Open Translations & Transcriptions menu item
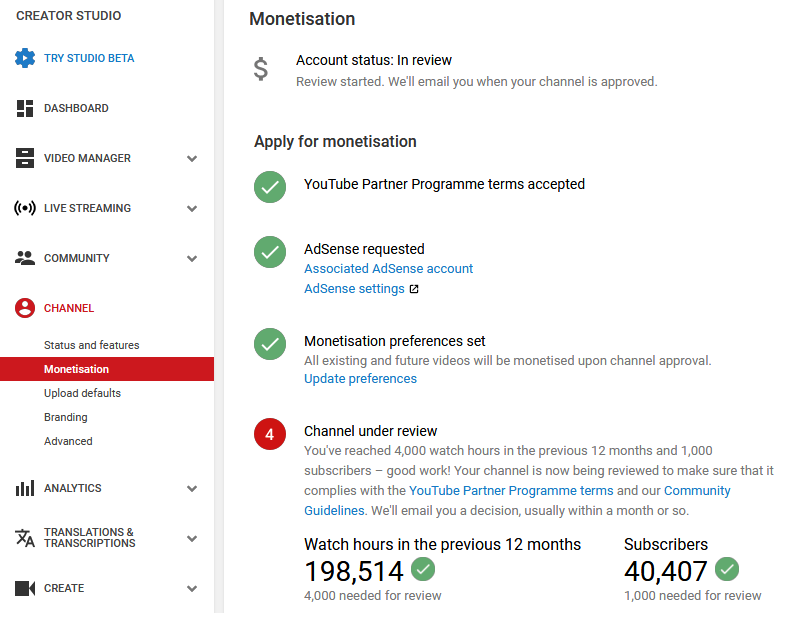 click(x=89, y=538)
